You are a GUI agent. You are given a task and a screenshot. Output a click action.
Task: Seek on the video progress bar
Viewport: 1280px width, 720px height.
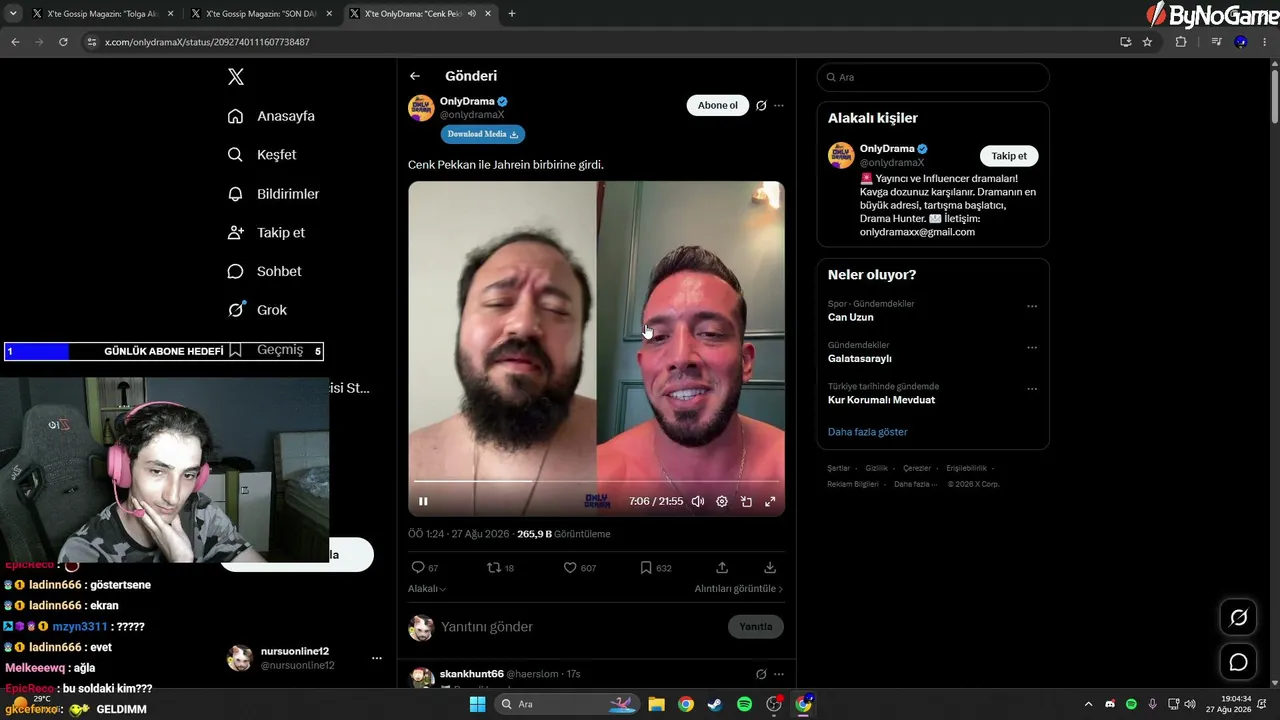coord(596,482)
